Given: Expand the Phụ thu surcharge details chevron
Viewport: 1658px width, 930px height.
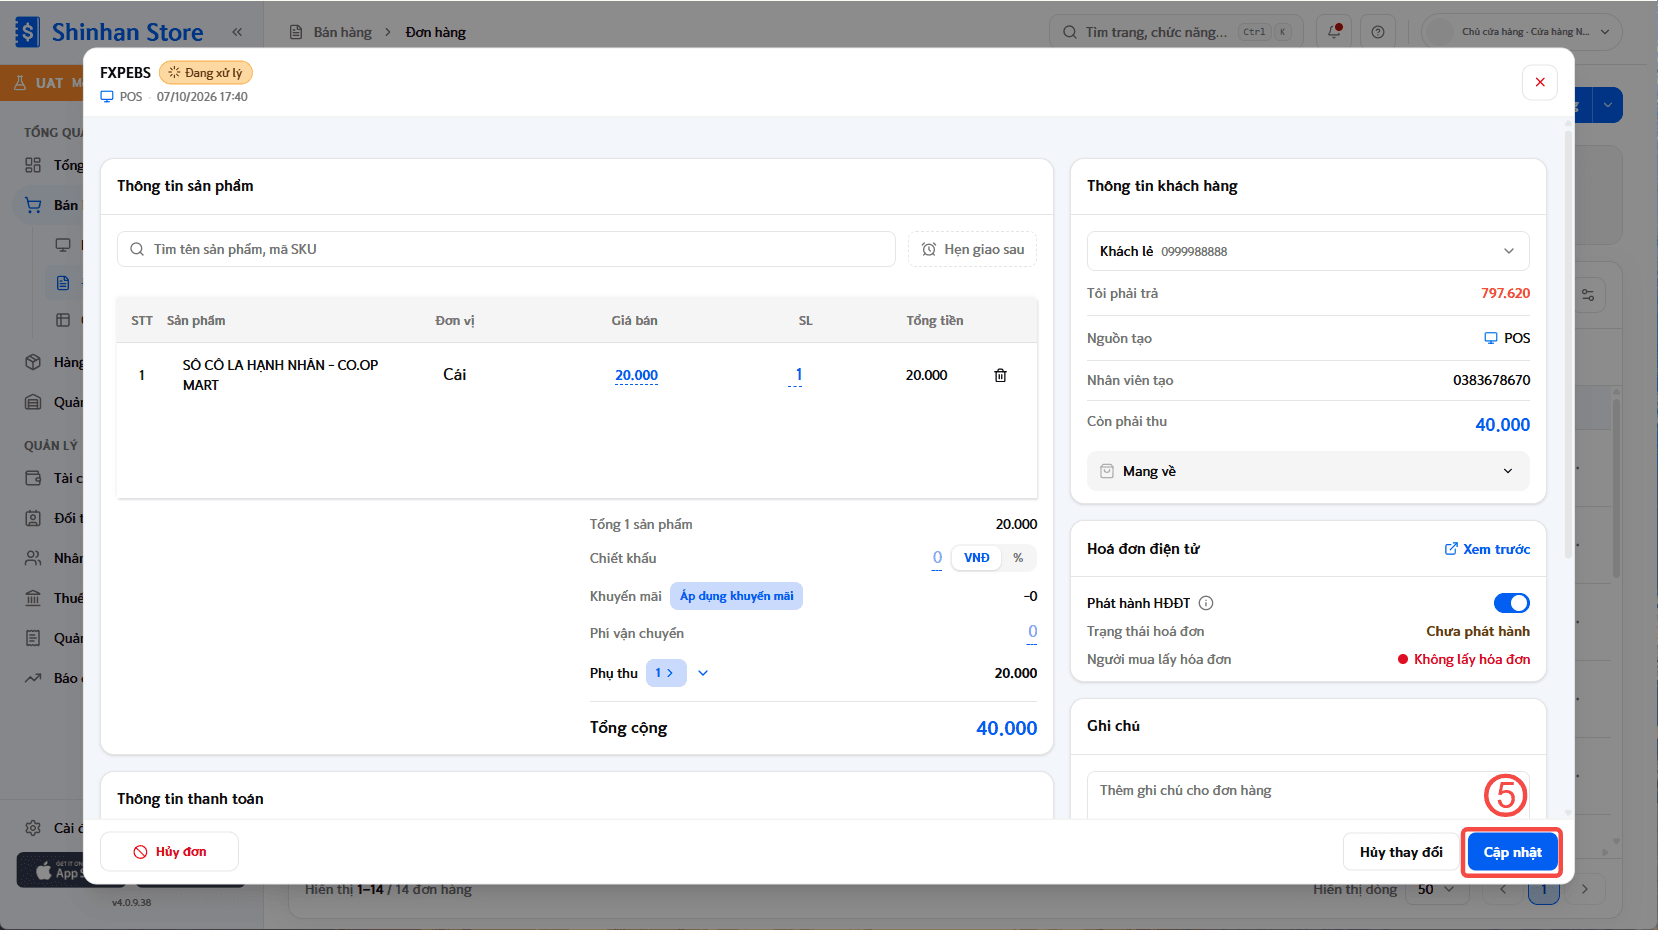Looking at the screenshot, I should (x=703, y=673).
